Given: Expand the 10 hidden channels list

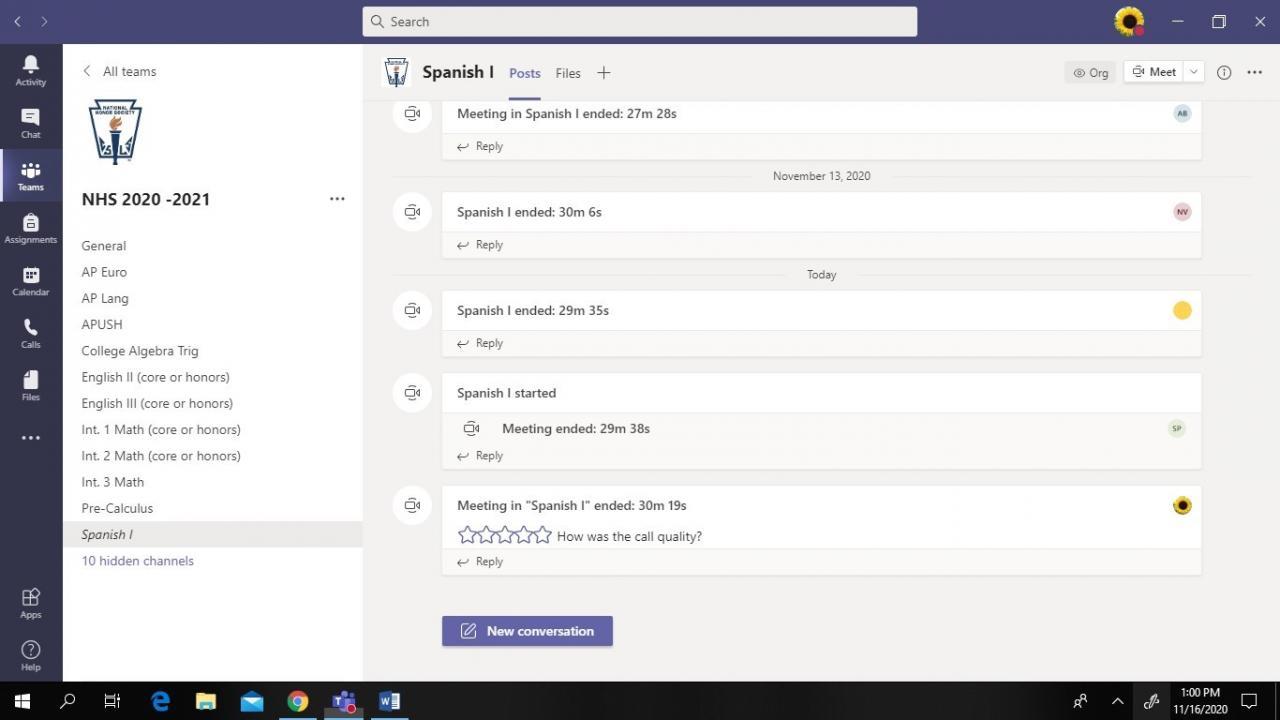Looking at the screenshot, I should [138, 561].
